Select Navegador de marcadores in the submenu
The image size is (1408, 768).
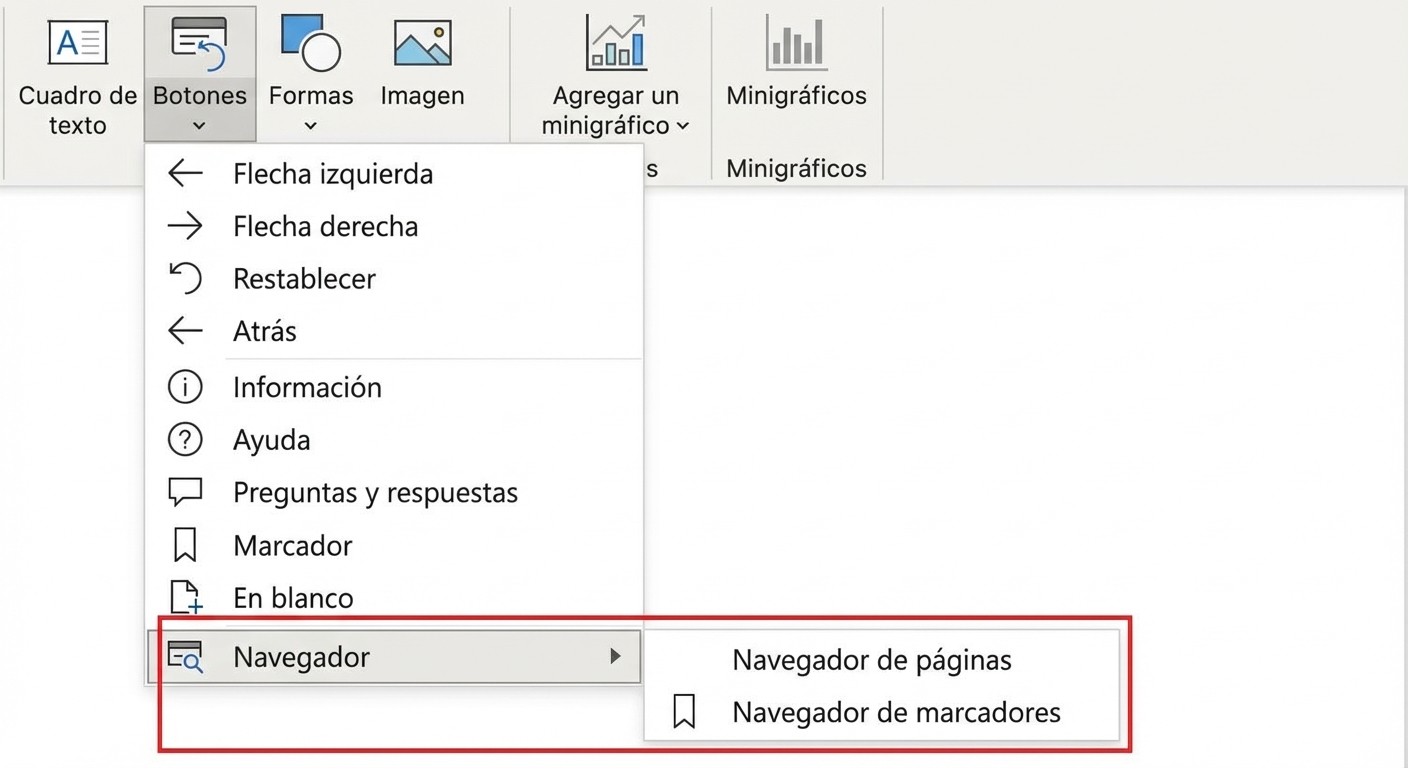coord(881,712)
